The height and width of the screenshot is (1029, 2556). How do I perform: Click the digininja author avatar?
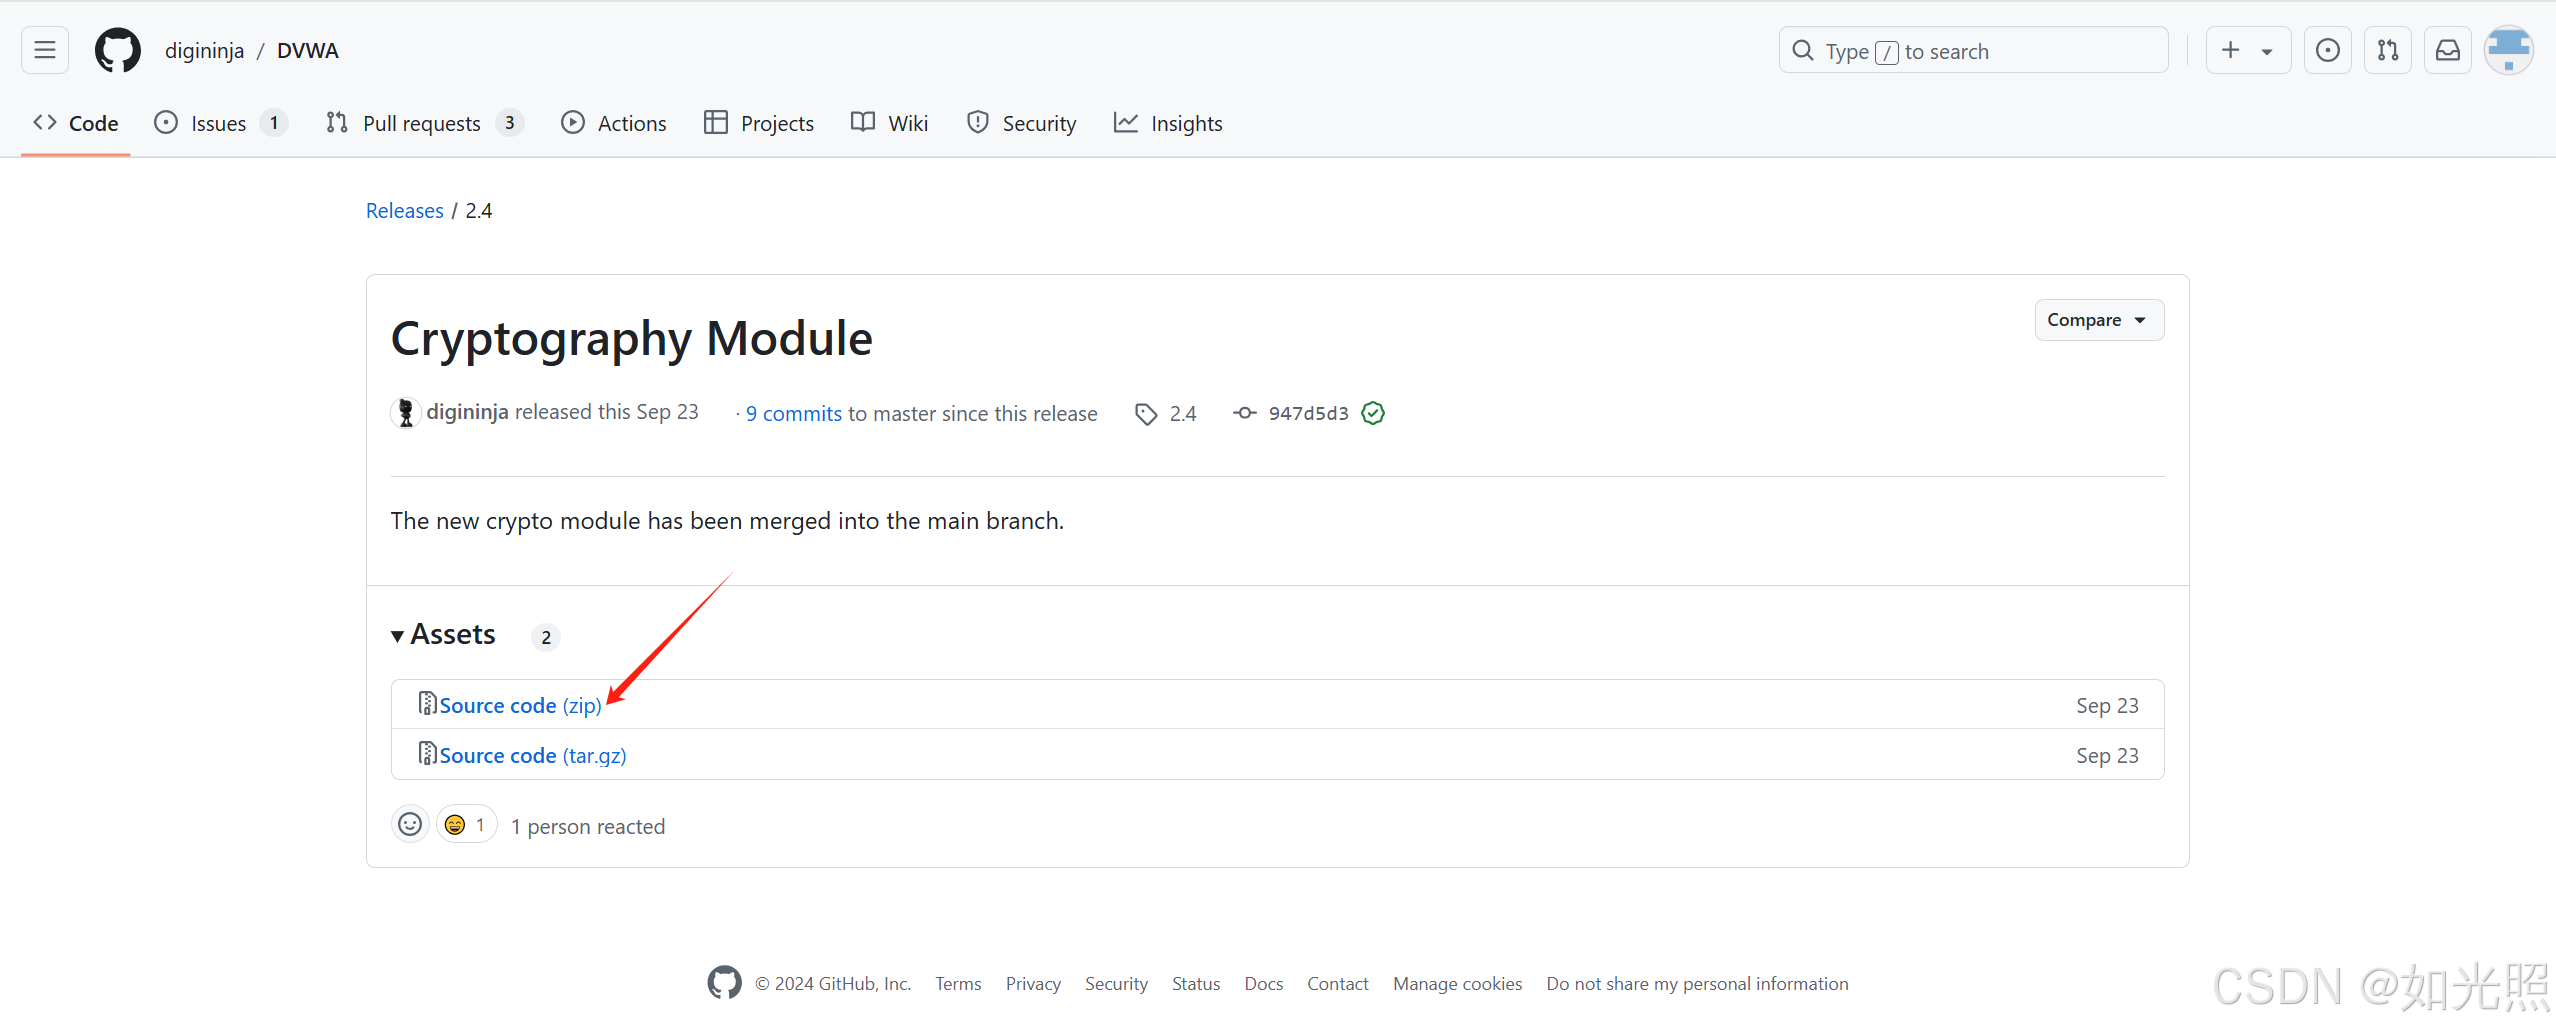click(x=405, y=412)
